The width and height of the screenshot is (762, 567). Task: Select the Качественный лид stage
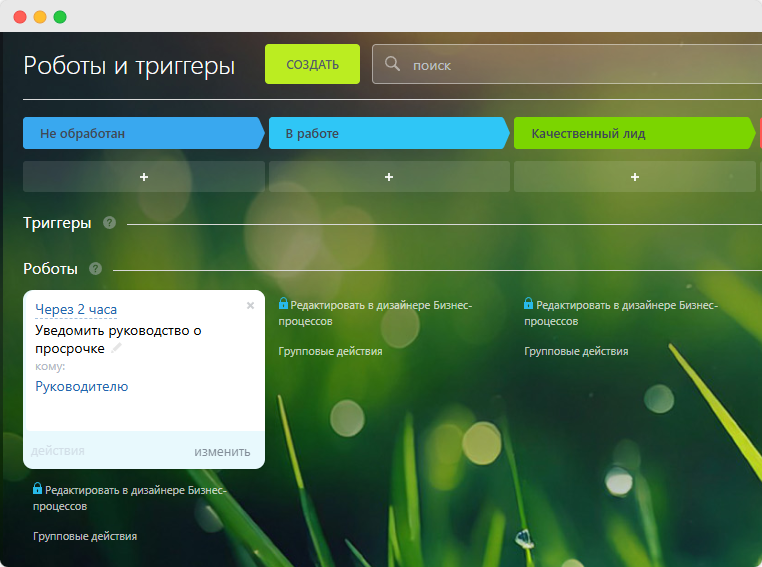(634, 133)
